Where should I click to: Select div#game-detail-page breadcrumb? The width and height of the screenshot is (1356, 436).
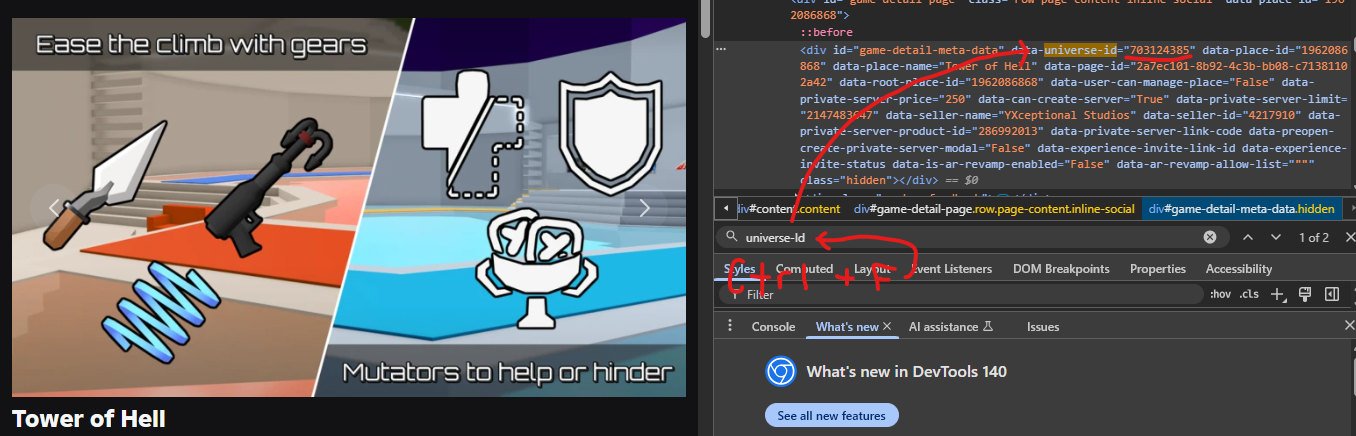click(x=994, y=209)
